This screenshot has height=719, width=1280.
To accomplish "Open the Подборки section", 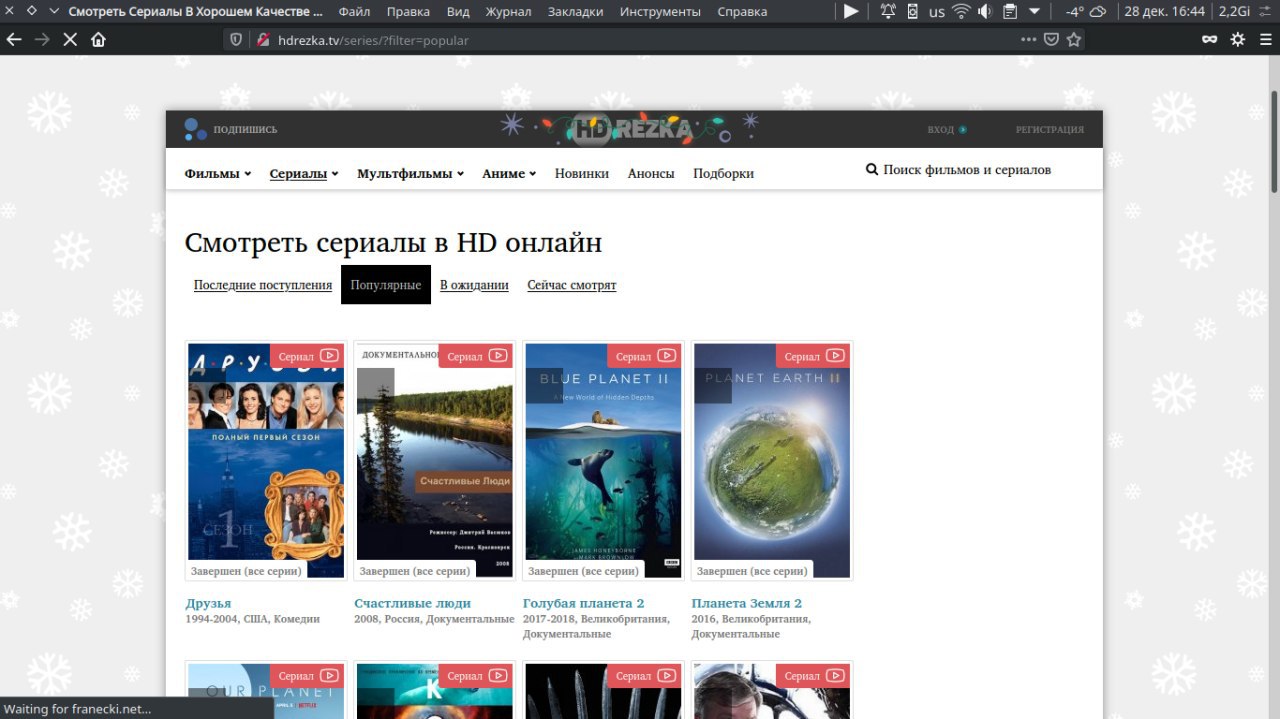I will point(723,173).
